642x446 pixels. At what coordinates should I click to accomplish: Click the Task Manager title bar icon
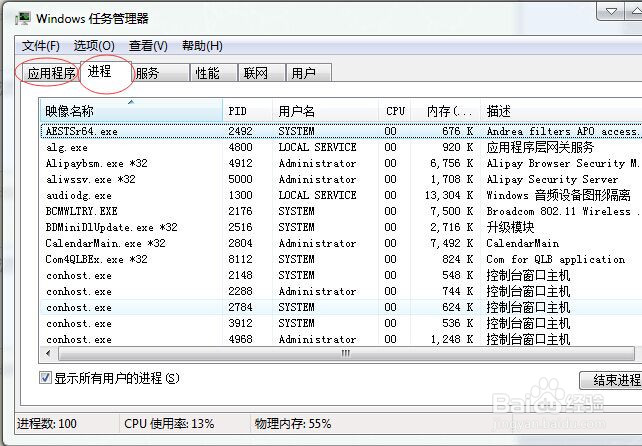23,18
